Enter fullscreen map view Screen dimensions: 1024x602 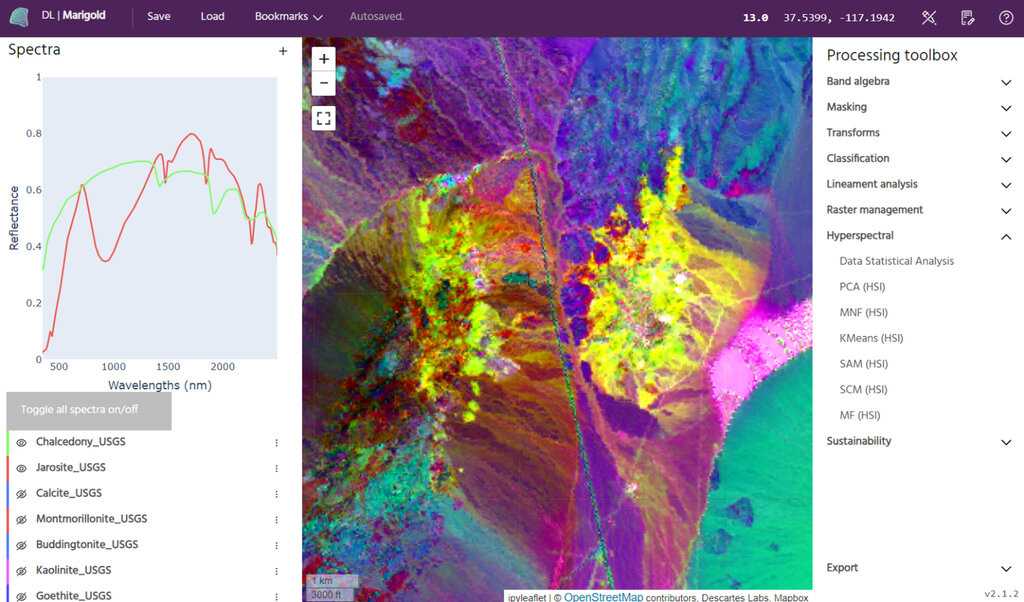point(324,118)
